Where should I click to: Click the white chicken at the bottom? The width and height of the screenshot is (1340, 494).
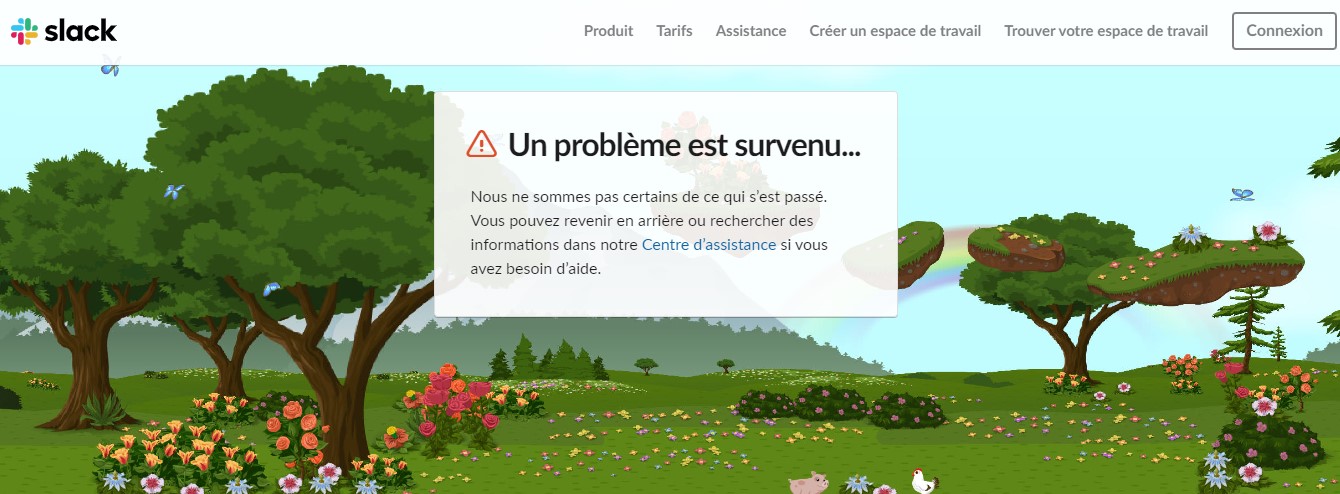923,482
